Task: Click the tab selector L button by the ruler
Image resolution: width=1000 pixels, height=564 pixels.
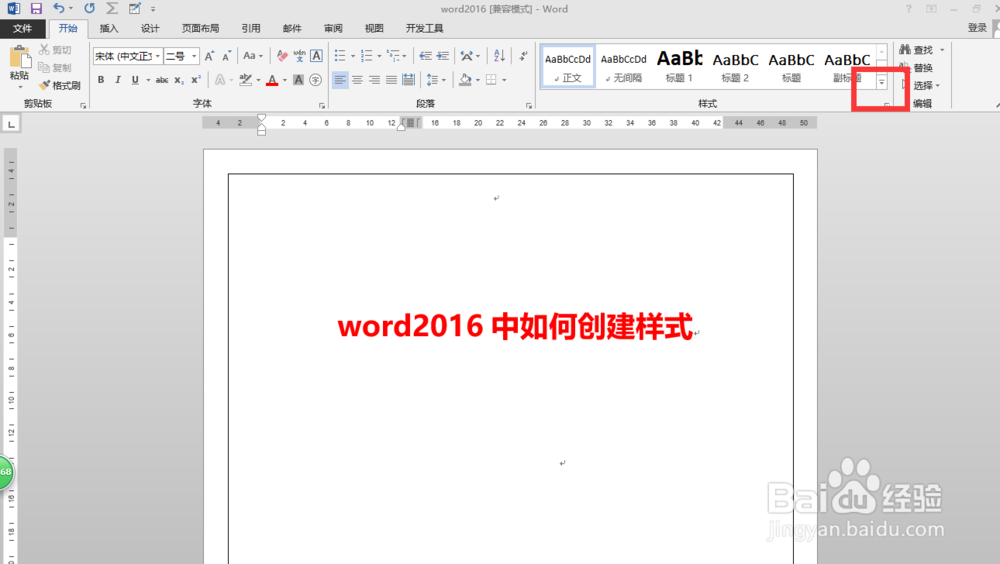Action: [11, 124]
